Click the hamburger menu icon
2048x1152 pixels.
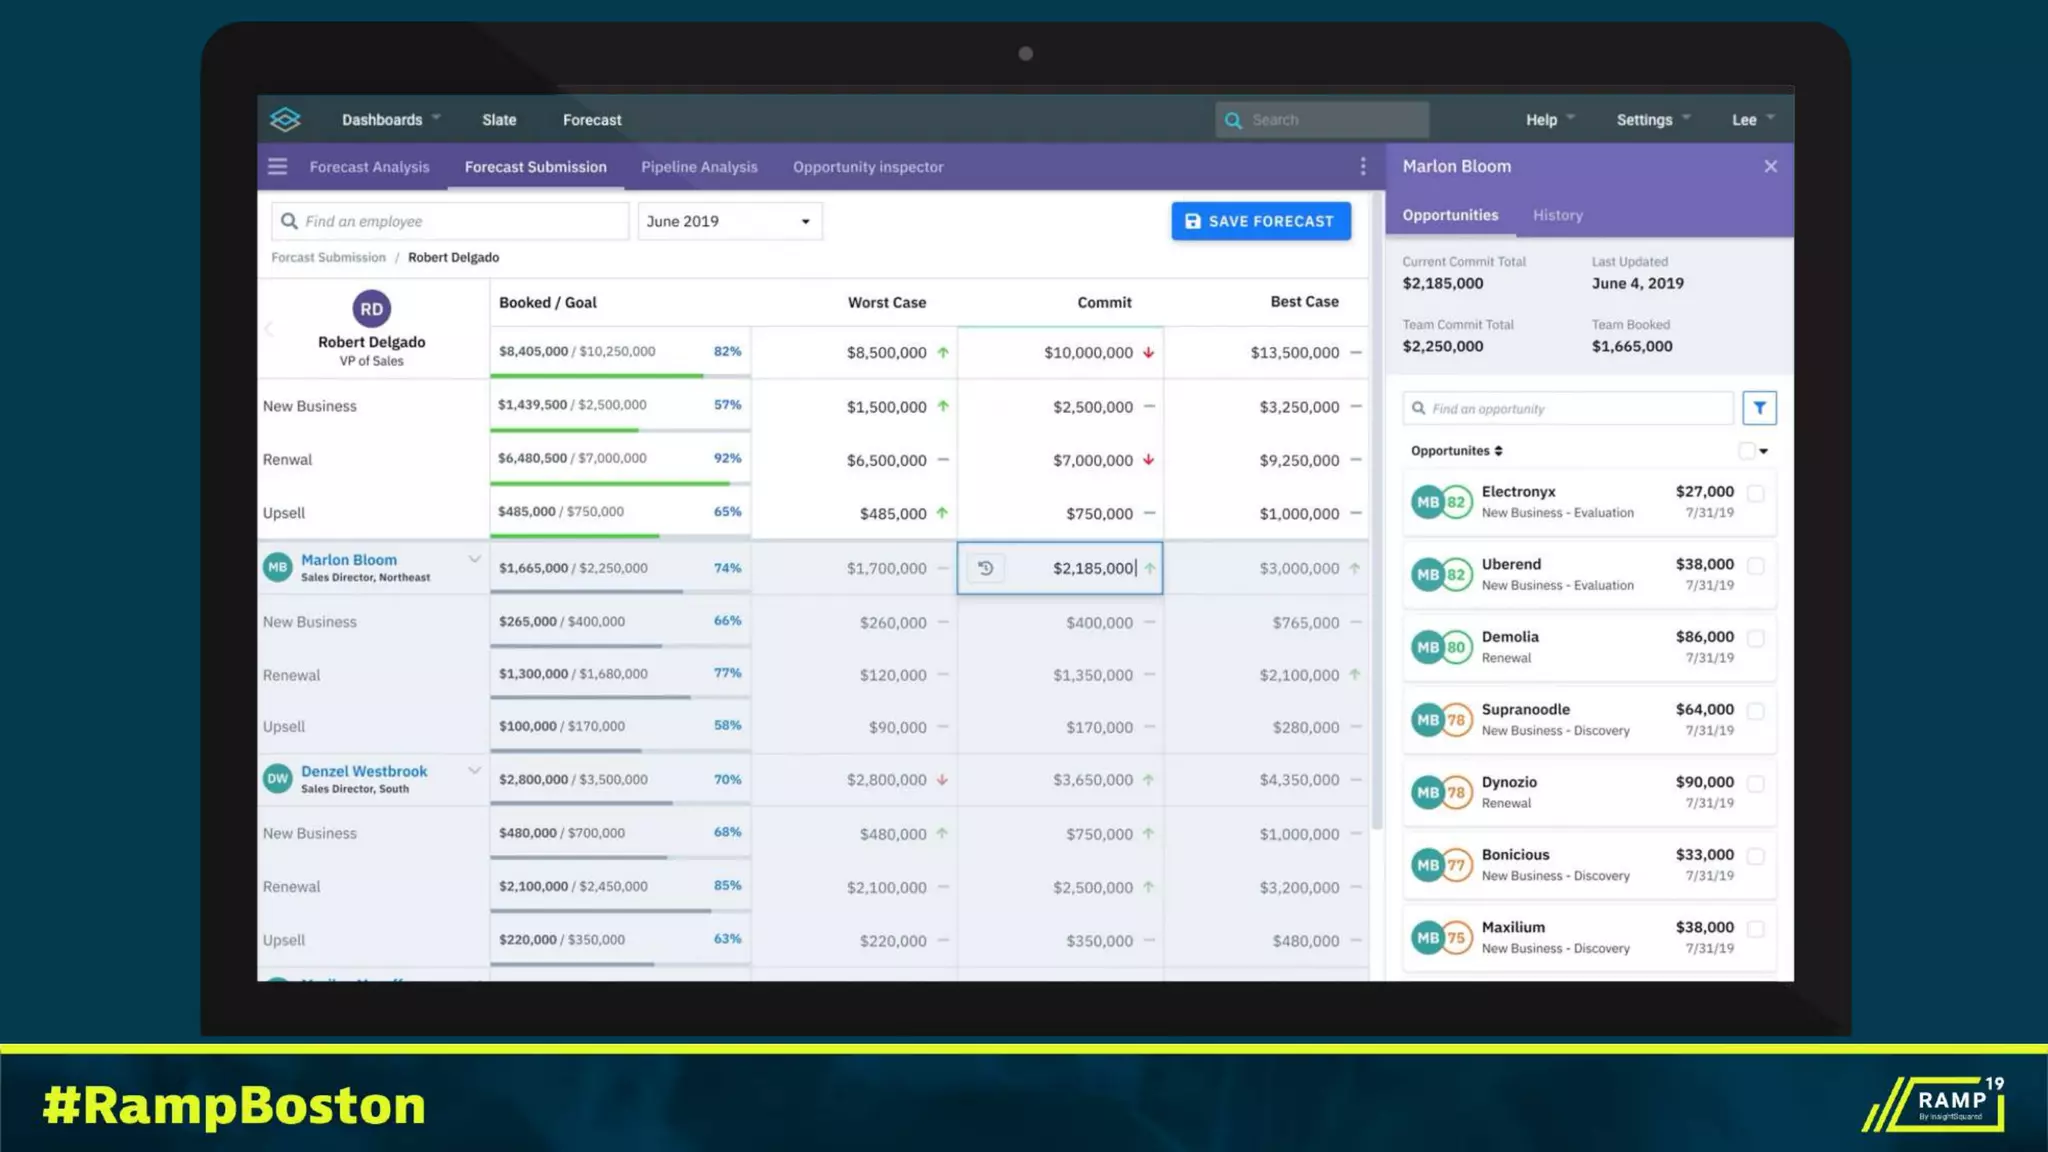click(277, 167)
